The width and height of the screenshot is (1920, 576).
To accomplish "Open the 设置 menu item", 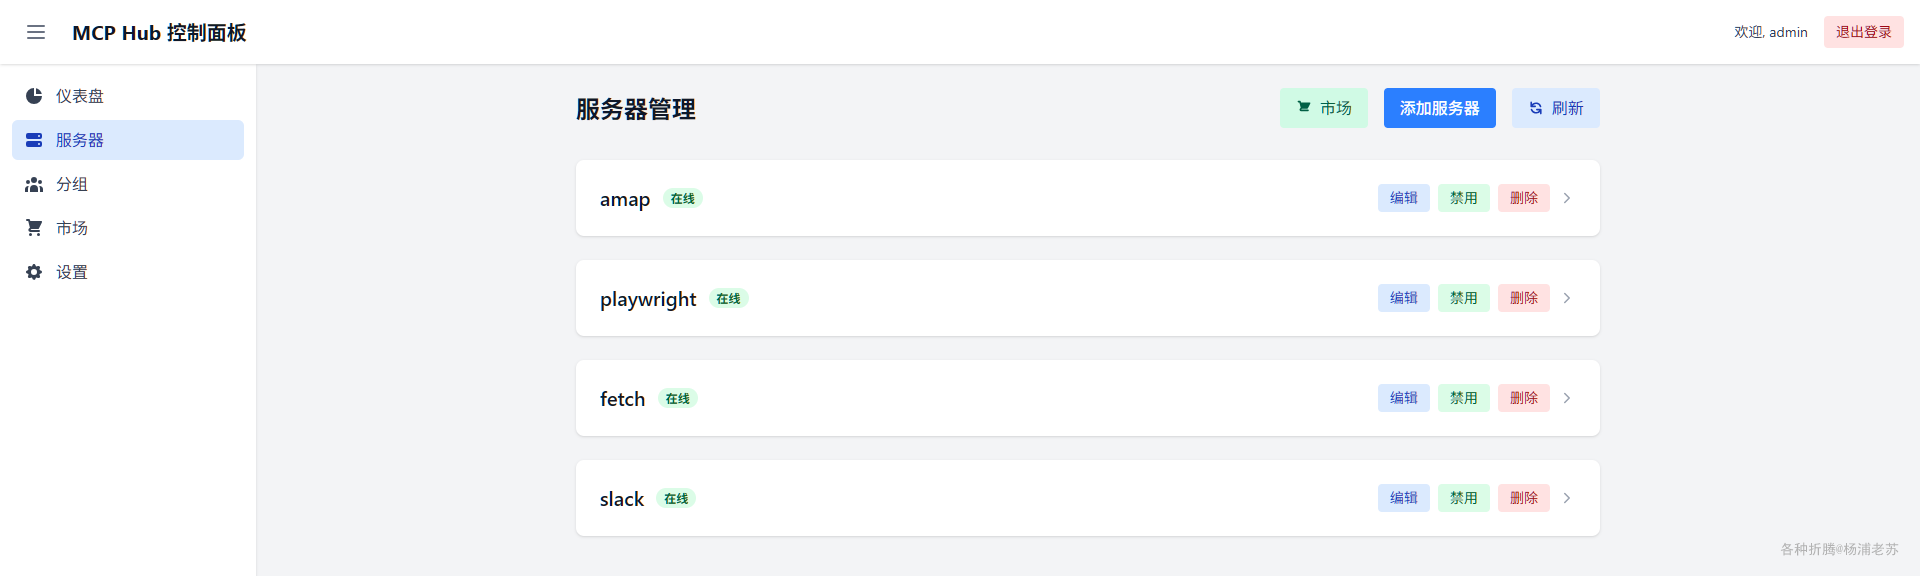I will point(72,272).
